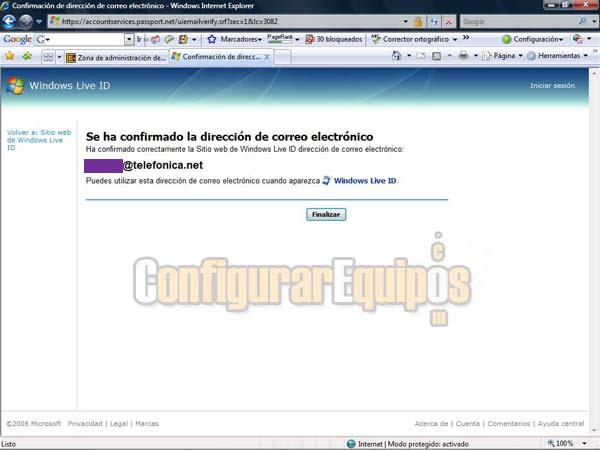Screen dimensions: 600x450
Task: Expand the zoom level dropdown arrow
Action: 585,444
